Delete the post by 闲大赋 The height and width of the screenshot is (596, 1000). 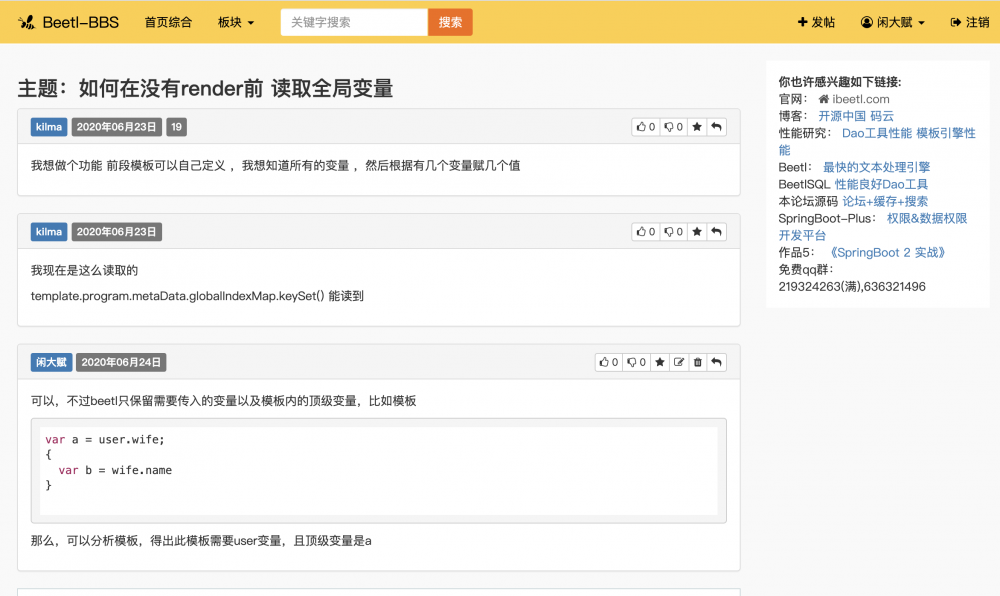698,363
